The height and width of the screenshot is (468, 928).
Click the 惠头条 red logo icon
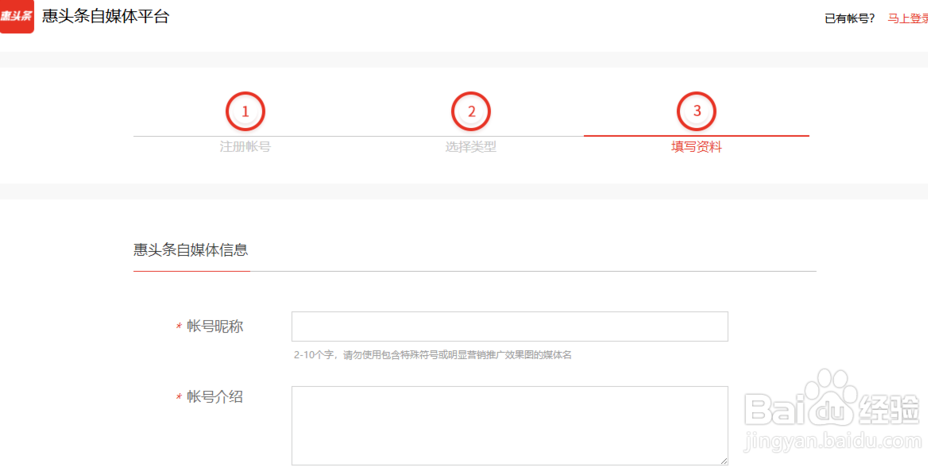pyautogui.click(x=17, y=17)
